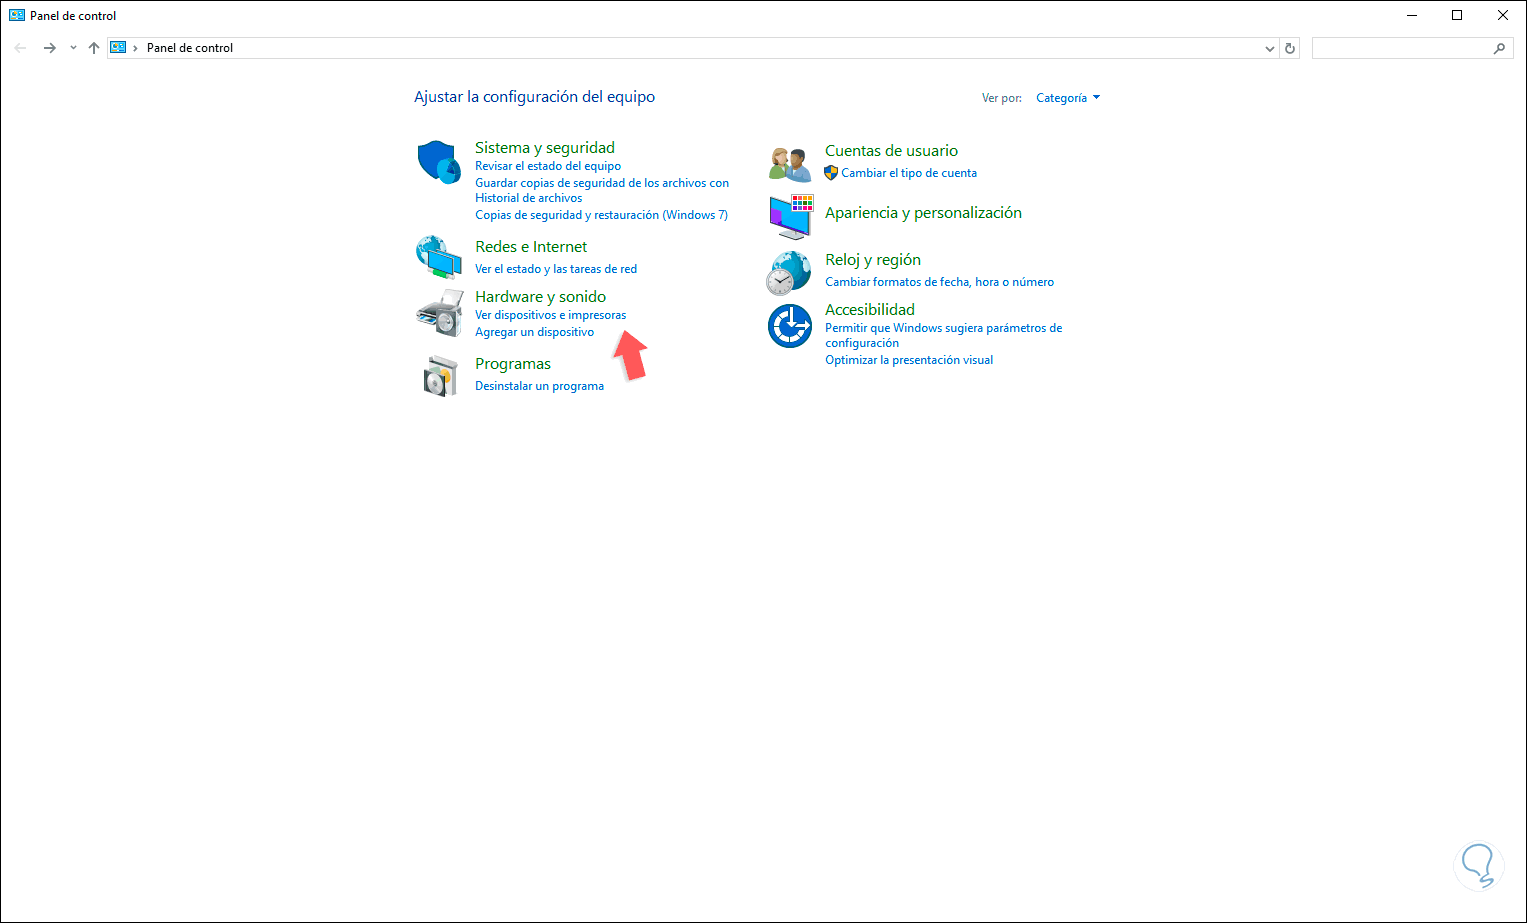
Task: Open Programas category
Action: (513, 364)
